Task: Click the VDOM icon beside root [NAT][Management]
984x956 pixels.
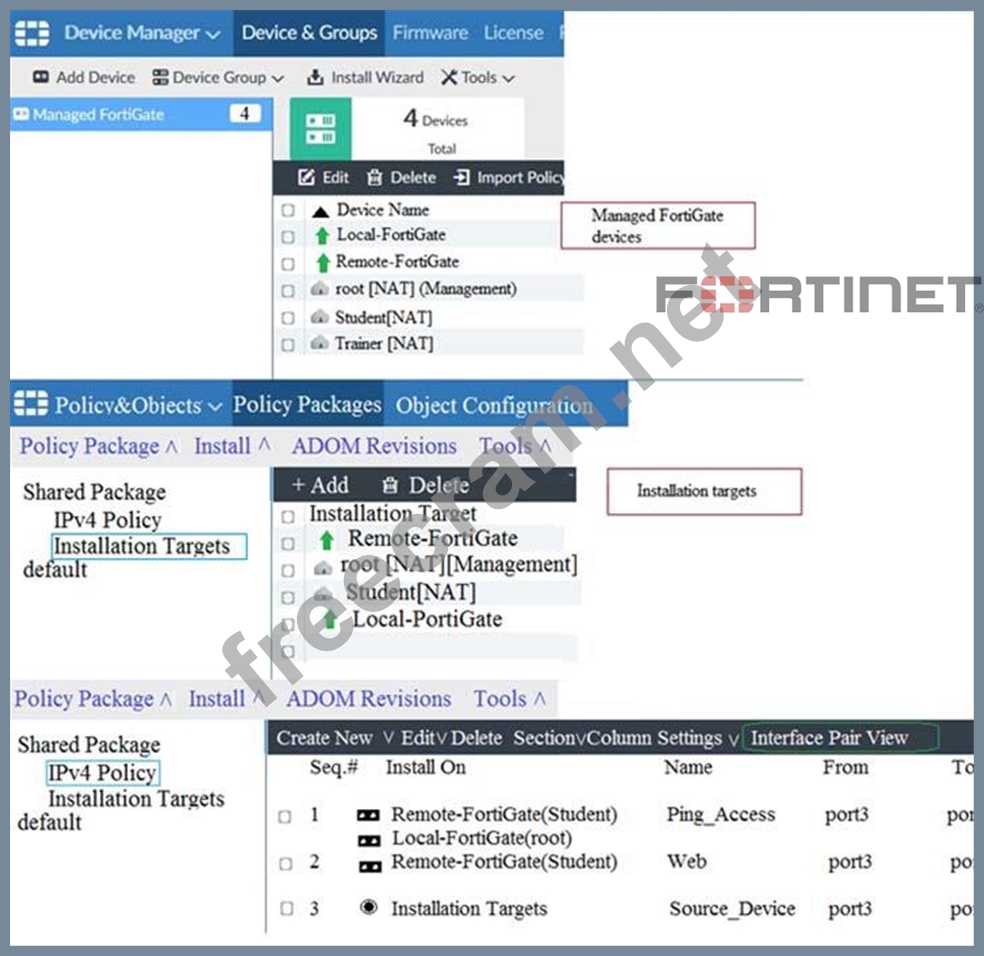Action: click(x=323, y=568)
